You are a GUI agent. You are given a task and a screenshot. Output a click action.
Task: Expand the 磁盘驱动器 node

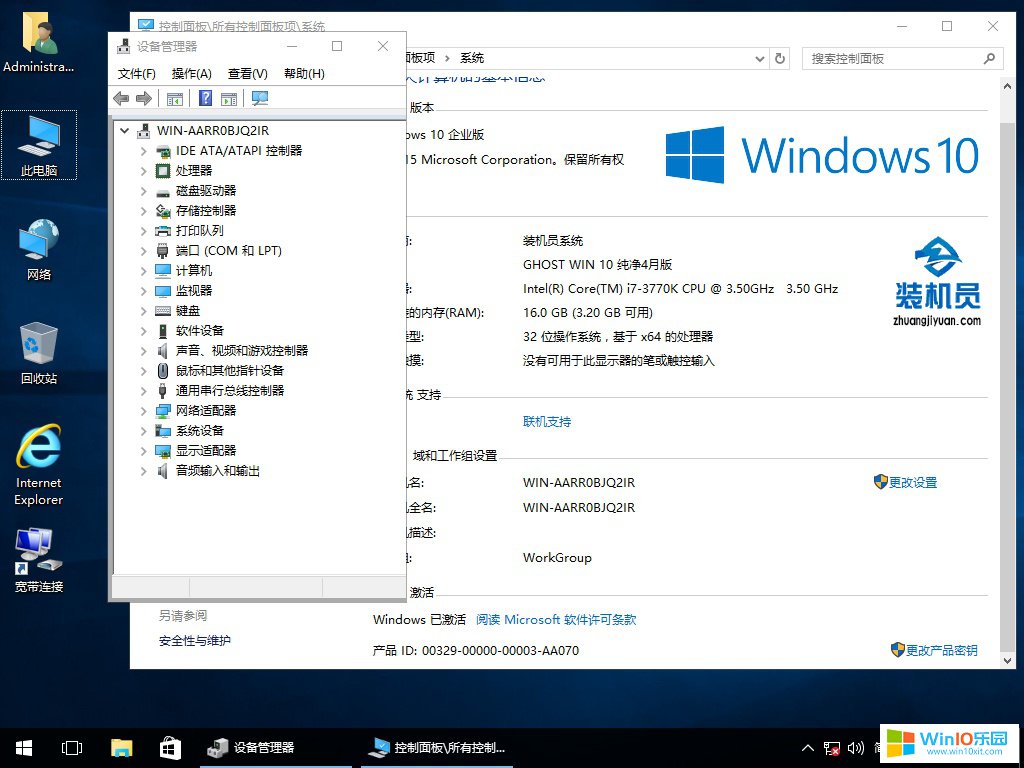[143, 191]
